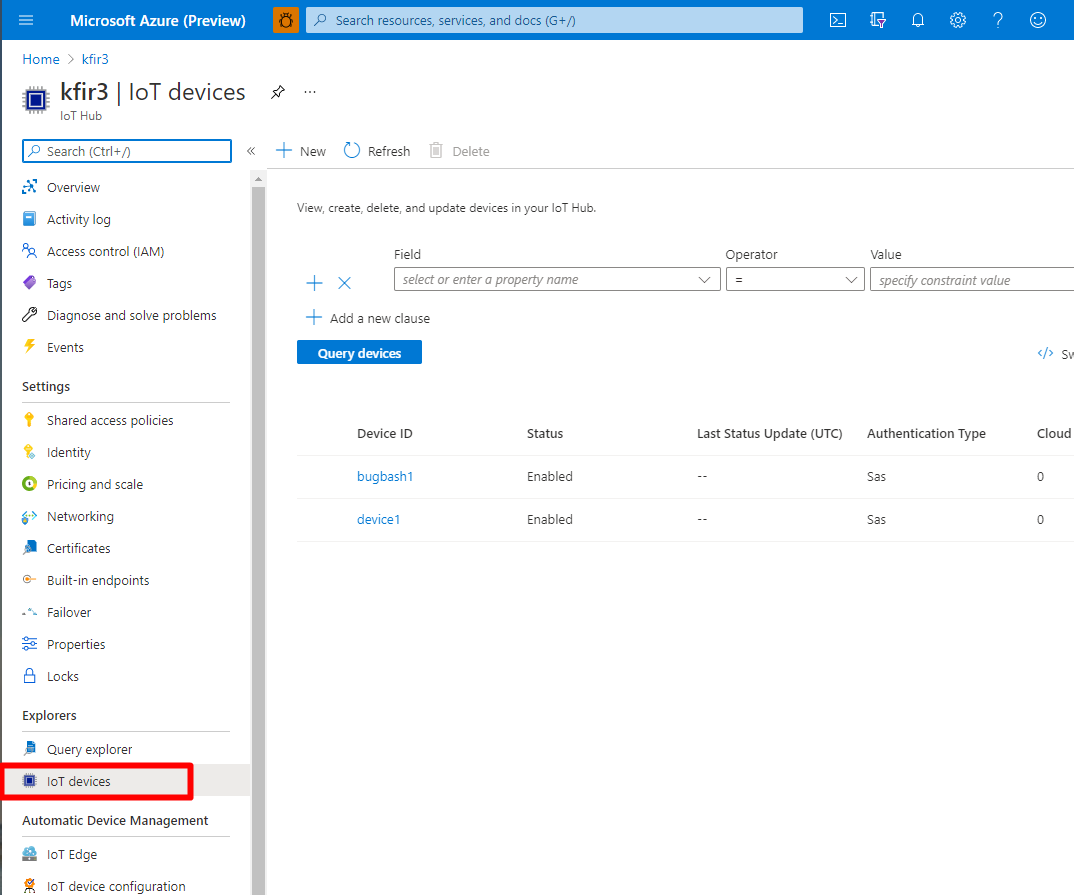1074x895 pixels.
Task: Open the bugbash1 device
Action: tap(385, 476)
